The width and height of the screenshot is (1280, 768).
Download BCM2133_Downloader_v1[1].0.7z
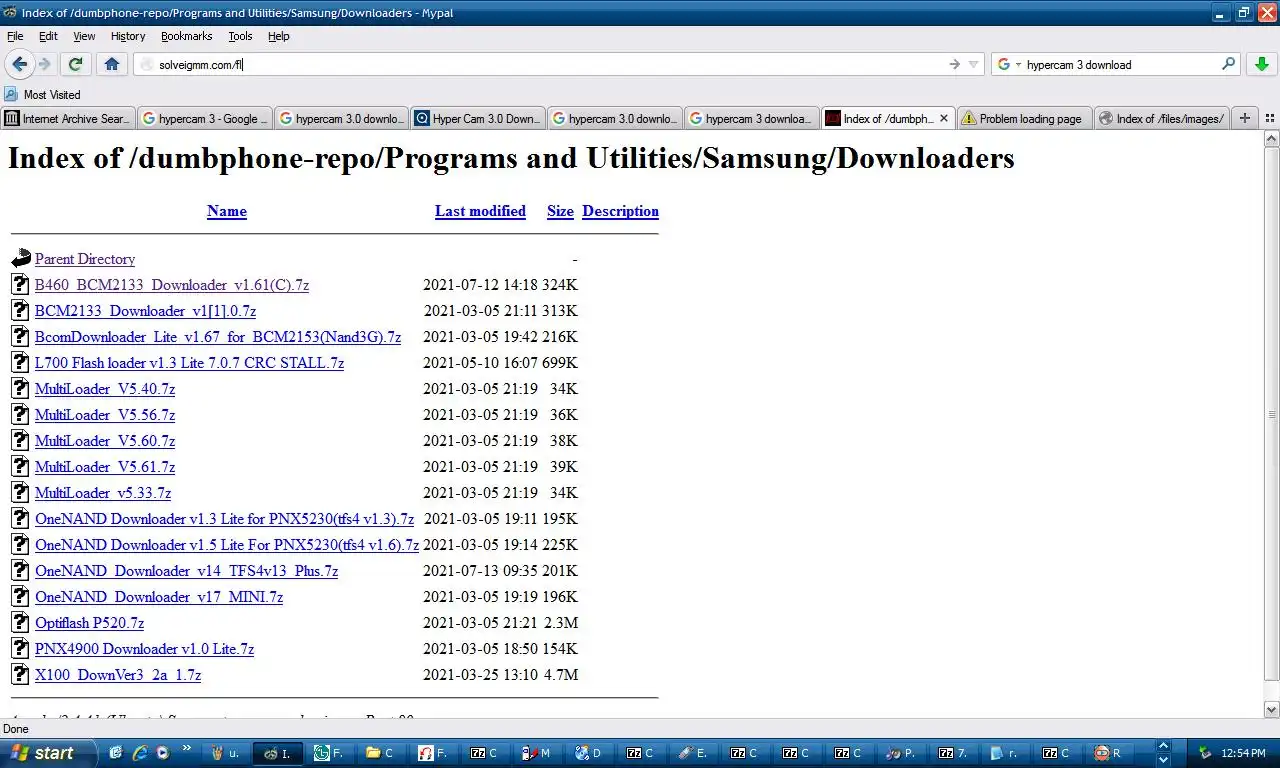point(145,311)
